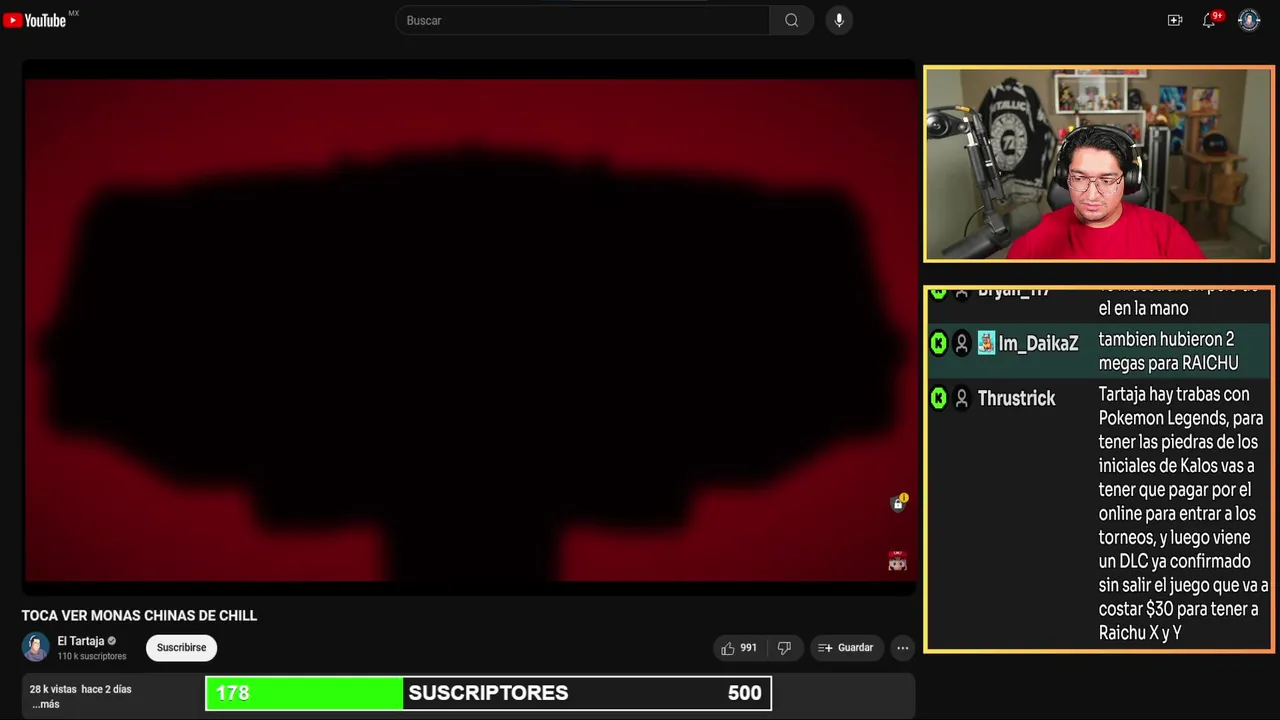This screenshot has height=720, width=1280.
Task: Click chat message about megas para RAICHU
Action: pos(1168,351)
